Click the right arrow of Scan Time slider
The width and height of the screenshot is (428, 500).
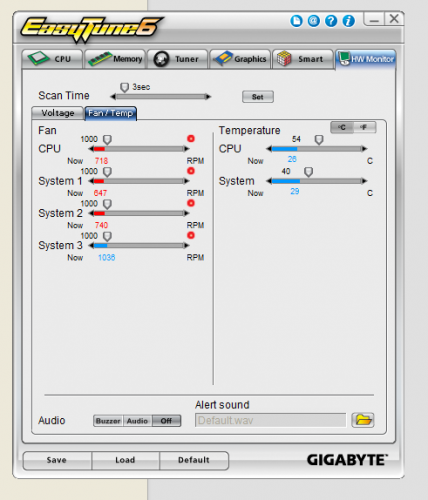208,97
